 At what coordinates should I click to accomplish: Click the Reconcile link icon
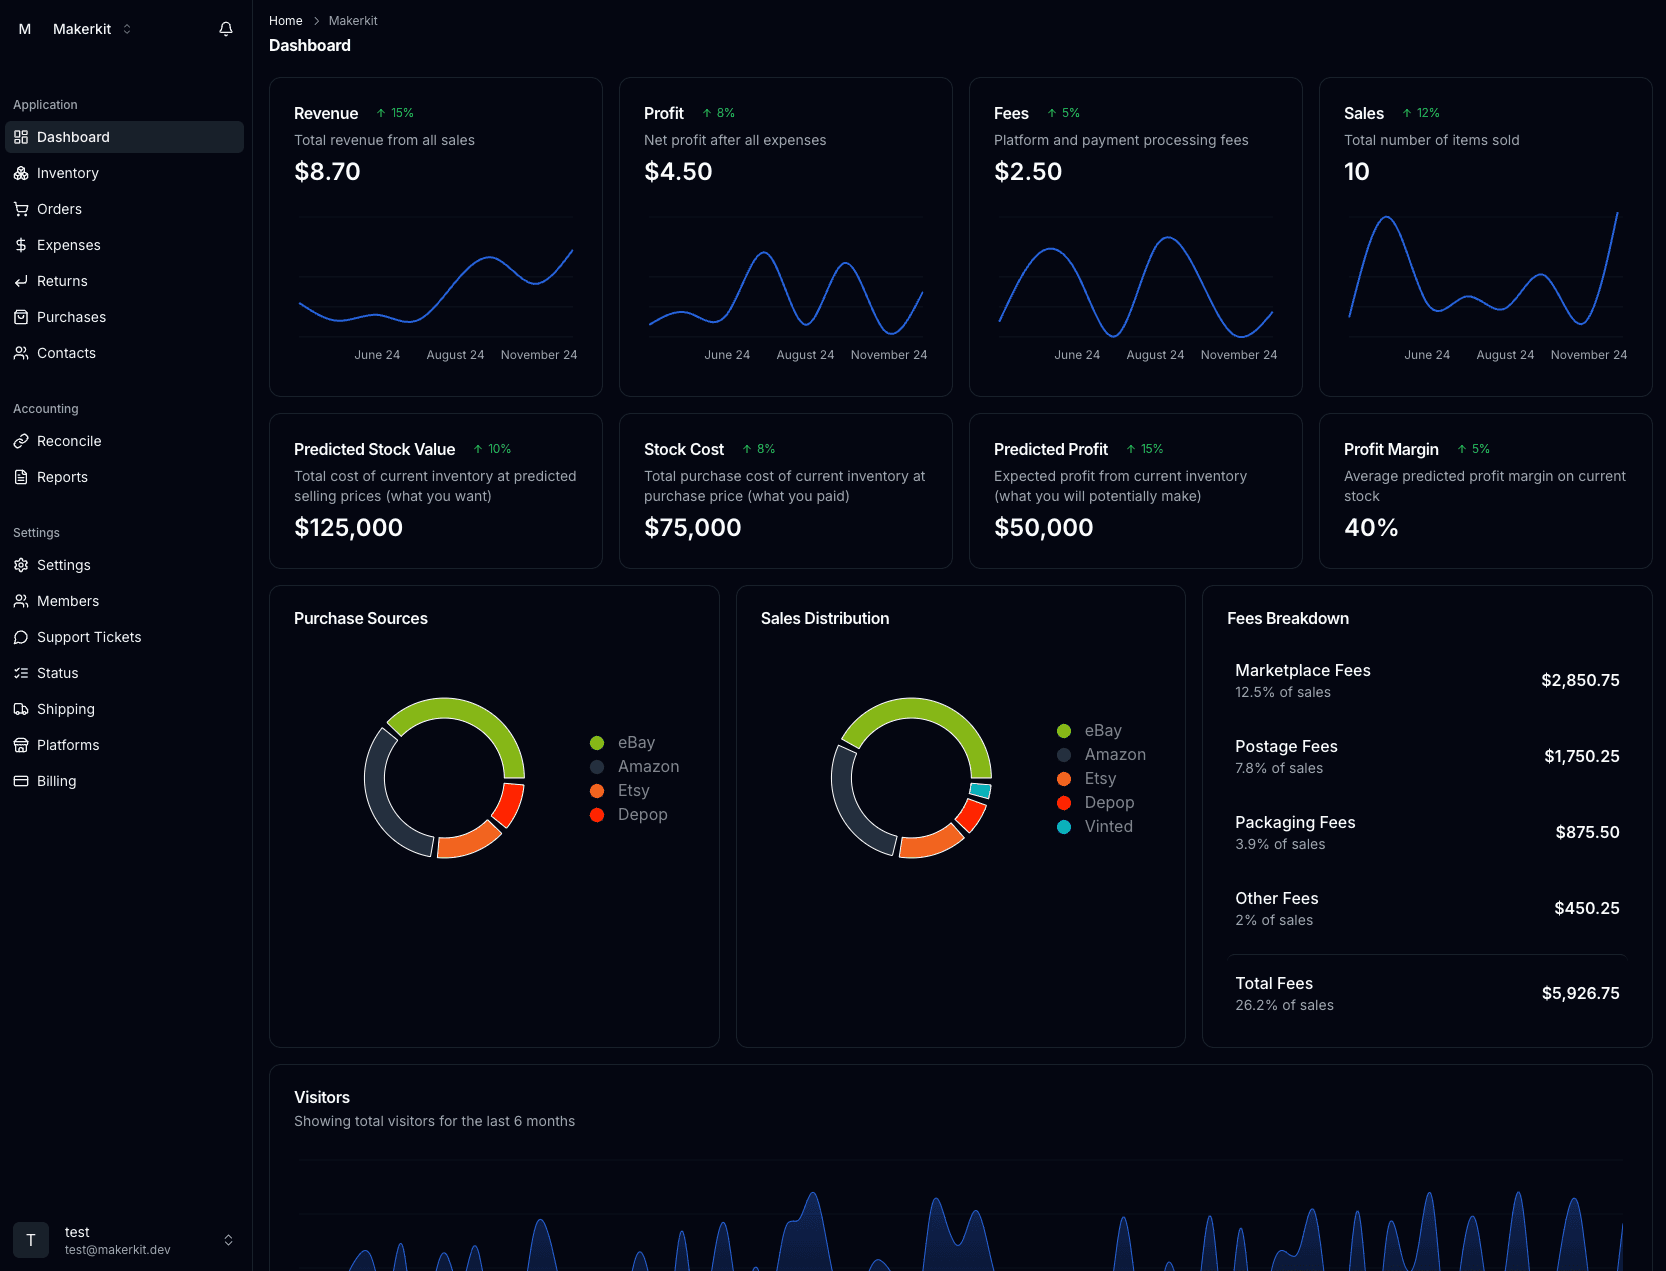(x=21, y=441)
